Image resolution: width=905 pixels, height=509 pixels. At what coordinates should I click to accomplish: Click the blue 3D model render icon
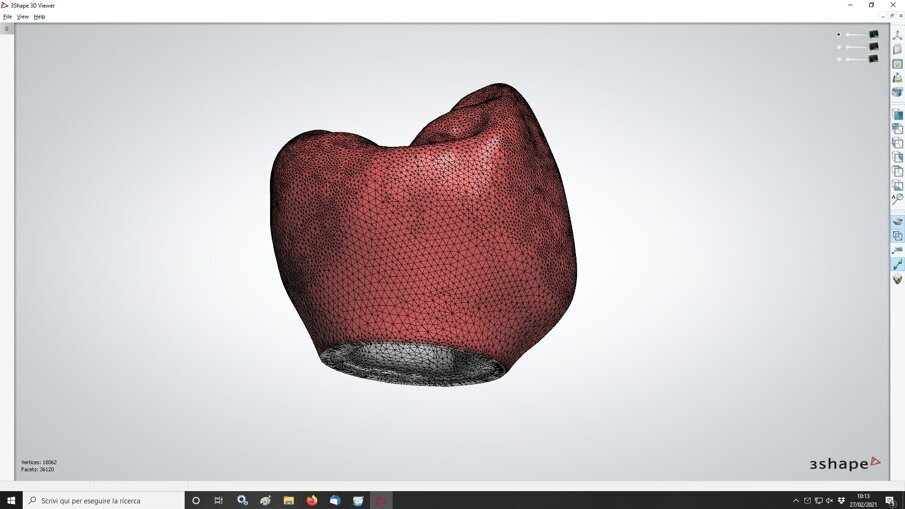tap(897, 92)
